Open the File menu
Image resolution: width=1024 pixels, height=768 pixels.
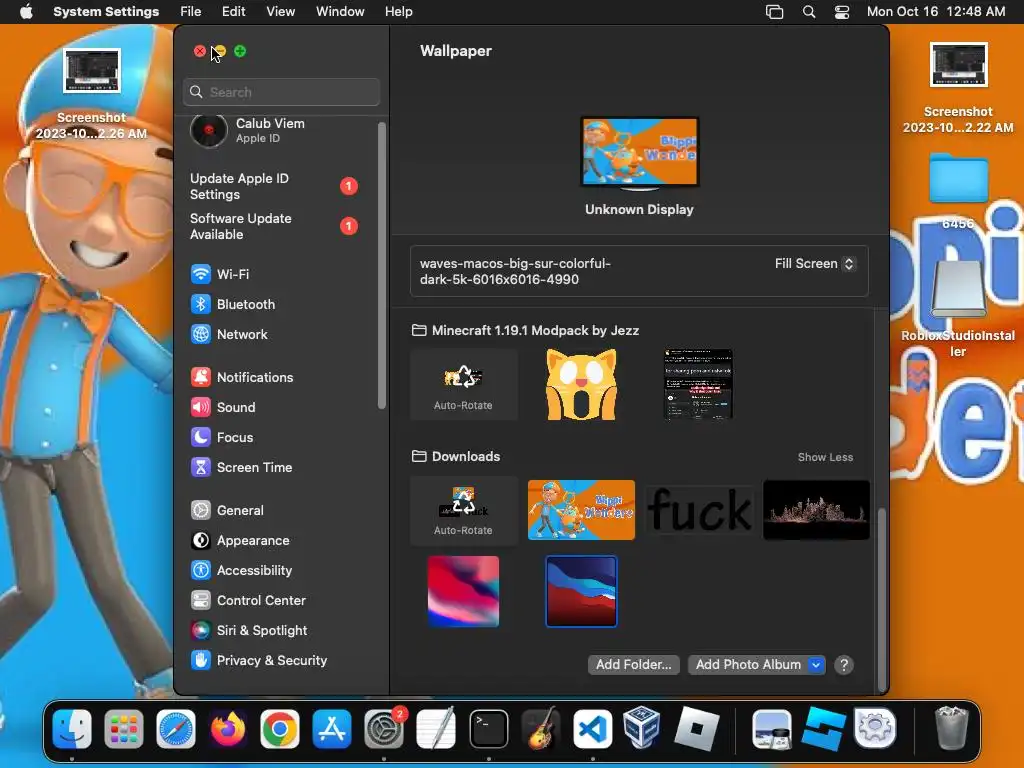point(191,12)
